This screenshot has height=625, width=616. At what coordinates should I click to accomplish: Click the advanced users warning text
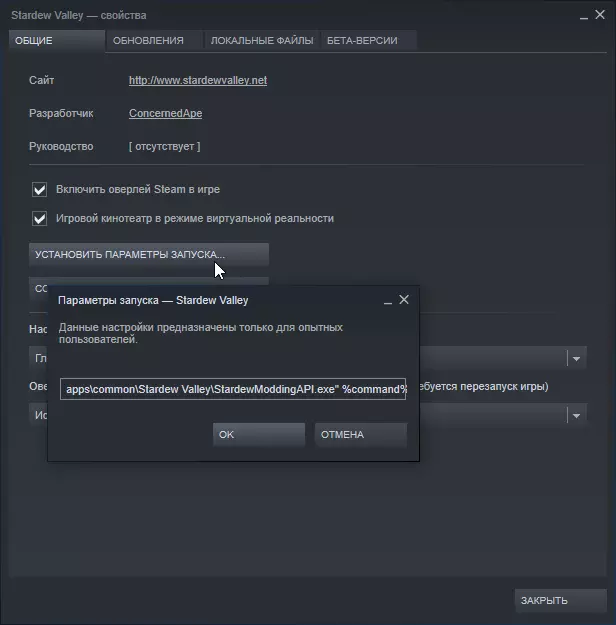(201, 333)
